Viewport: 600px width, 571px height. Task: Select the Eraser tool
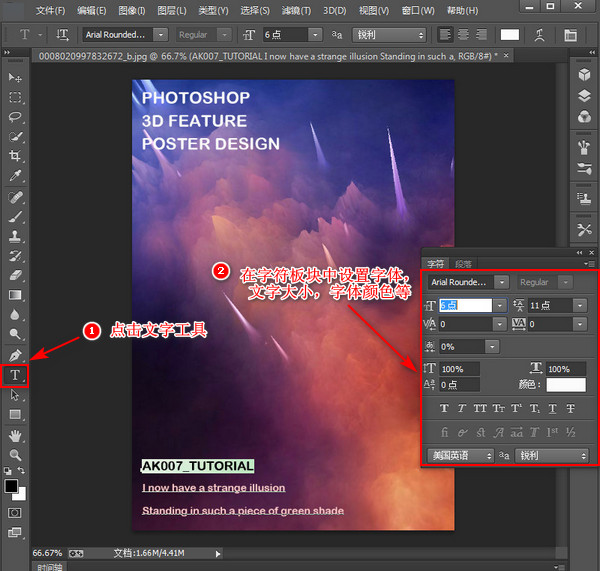[15, 275]
